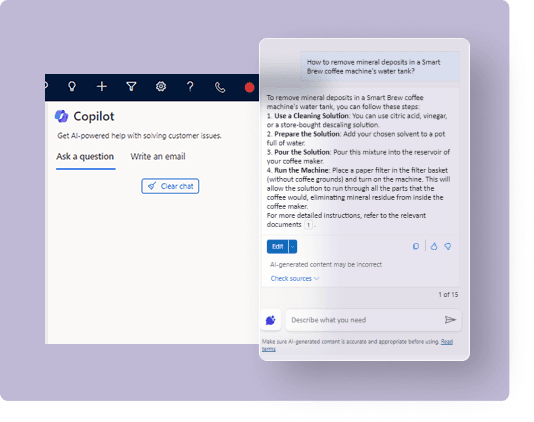Image resolution: width=534 pixels, height=422 pixels.
Task: Click the red status indicator dot
Action: click(x=249, y=88)
